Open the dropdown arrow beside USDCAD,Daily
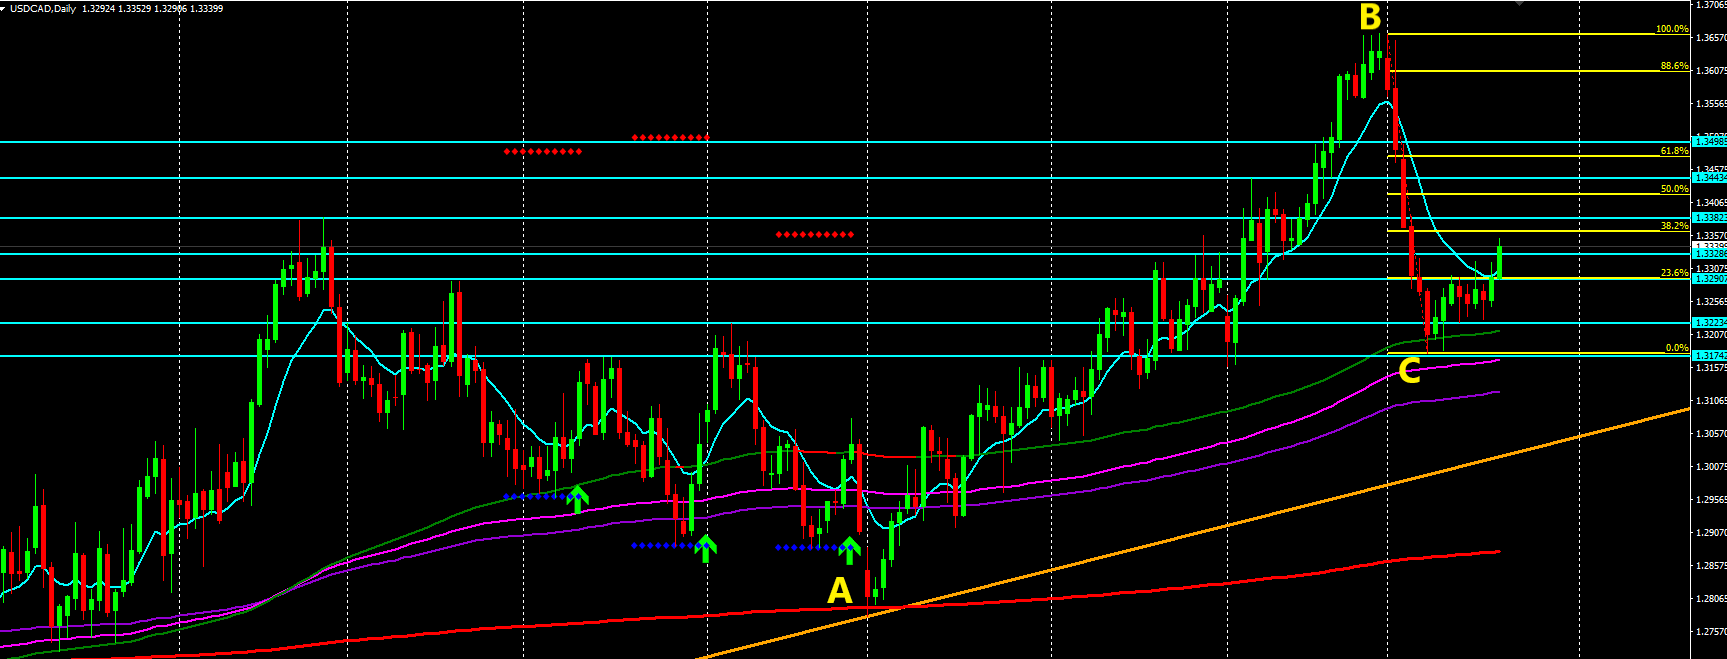 pyautogui.click(x=4, y=8)
